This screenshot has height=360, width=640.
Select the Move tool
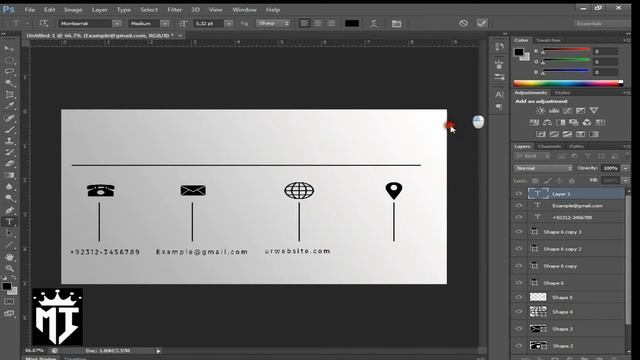point(9,49)
